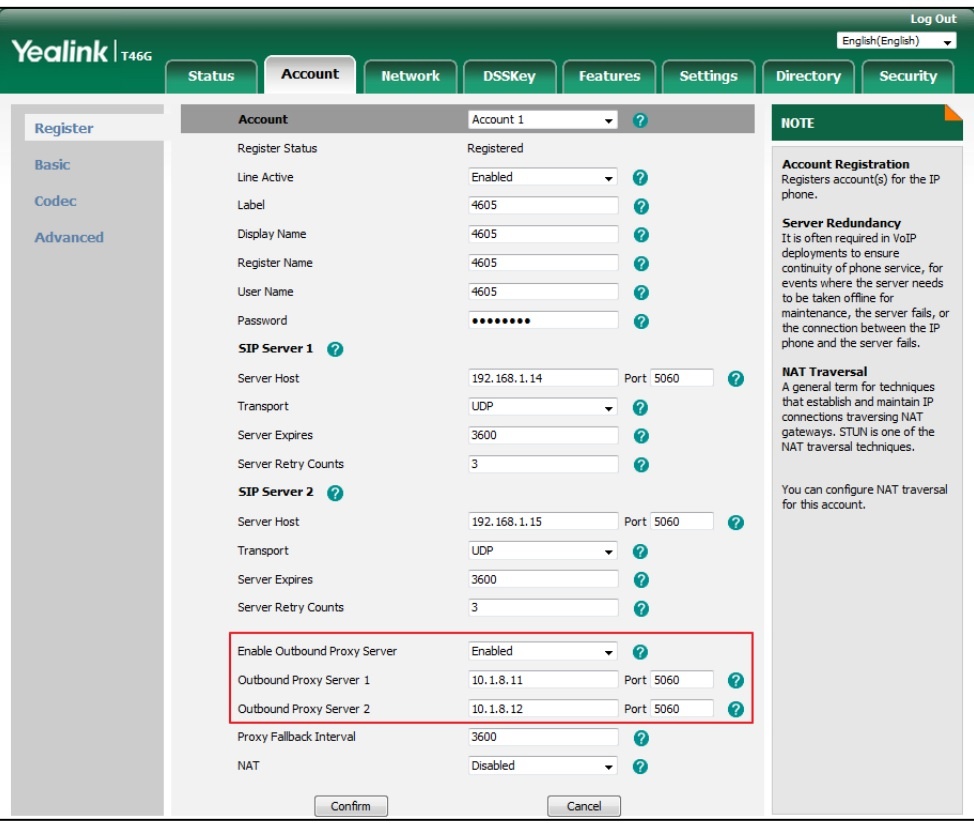Click help icon for SIP Server 2 Transport
Viewport: 974px width, 823px height.
click(x=640, y=552)
